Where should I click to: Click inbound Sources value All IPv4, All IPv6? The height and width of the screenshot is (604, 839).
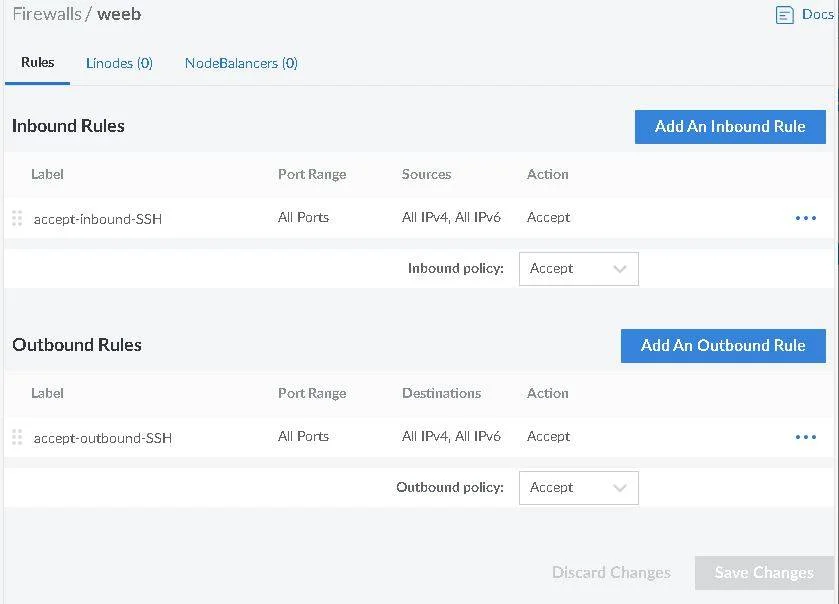451,217
